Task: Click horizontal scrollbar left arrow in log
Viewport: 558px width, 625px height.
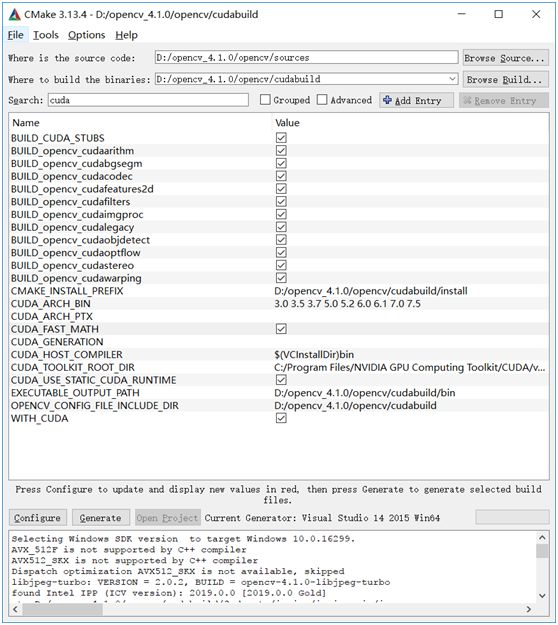Action: point(15,609)
